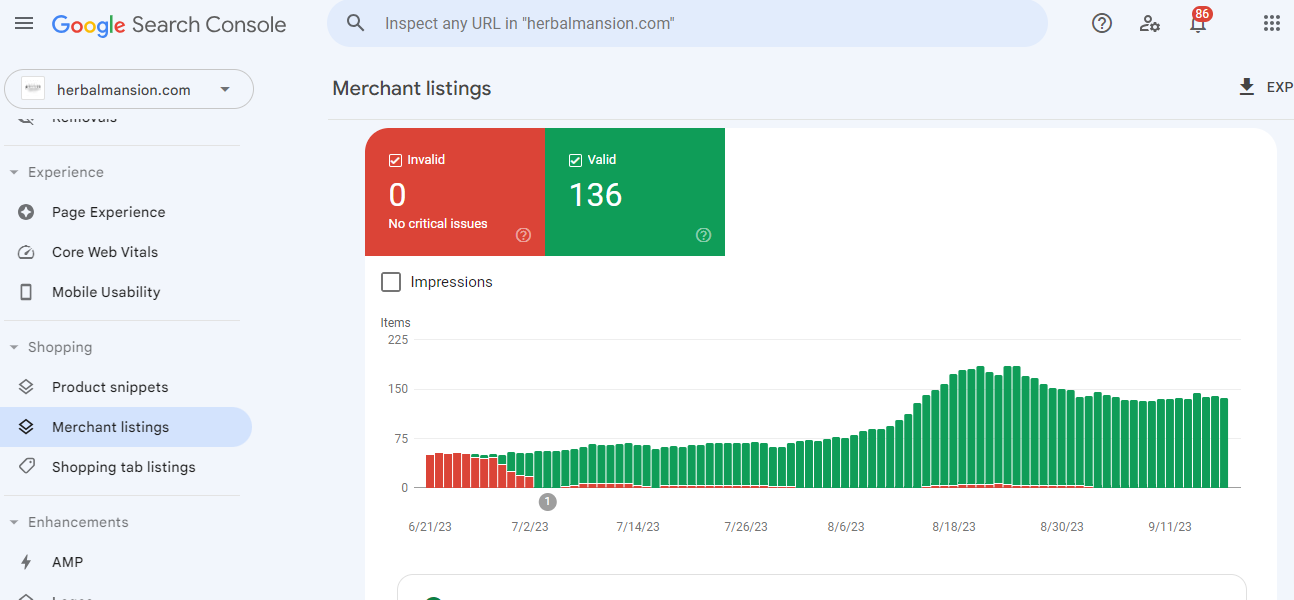Click the Core Web Vitals gauge icon
This screenshot has width=1294, height=600.
(x=27, y=252)
